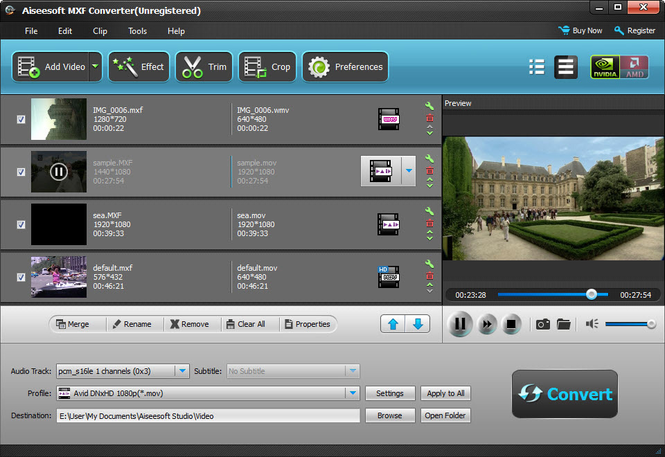Click the HD format icon for default.mov
This screenshot has width=665, height=457.
coord(388,277)
